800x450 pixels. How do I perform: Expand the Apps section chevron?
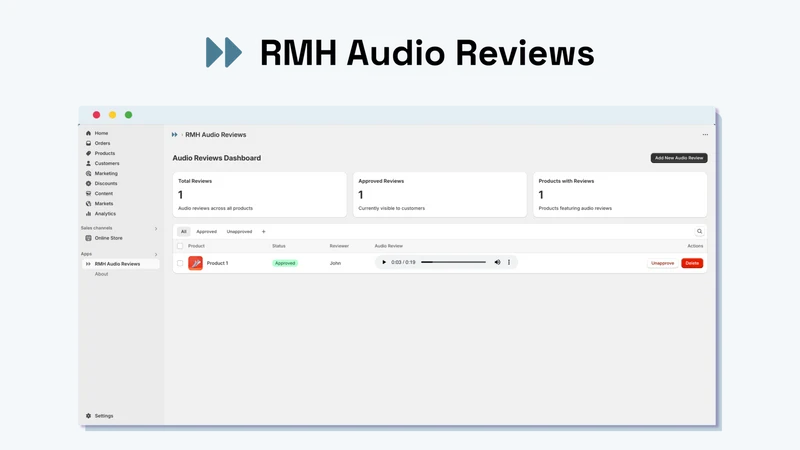point(156,254)
